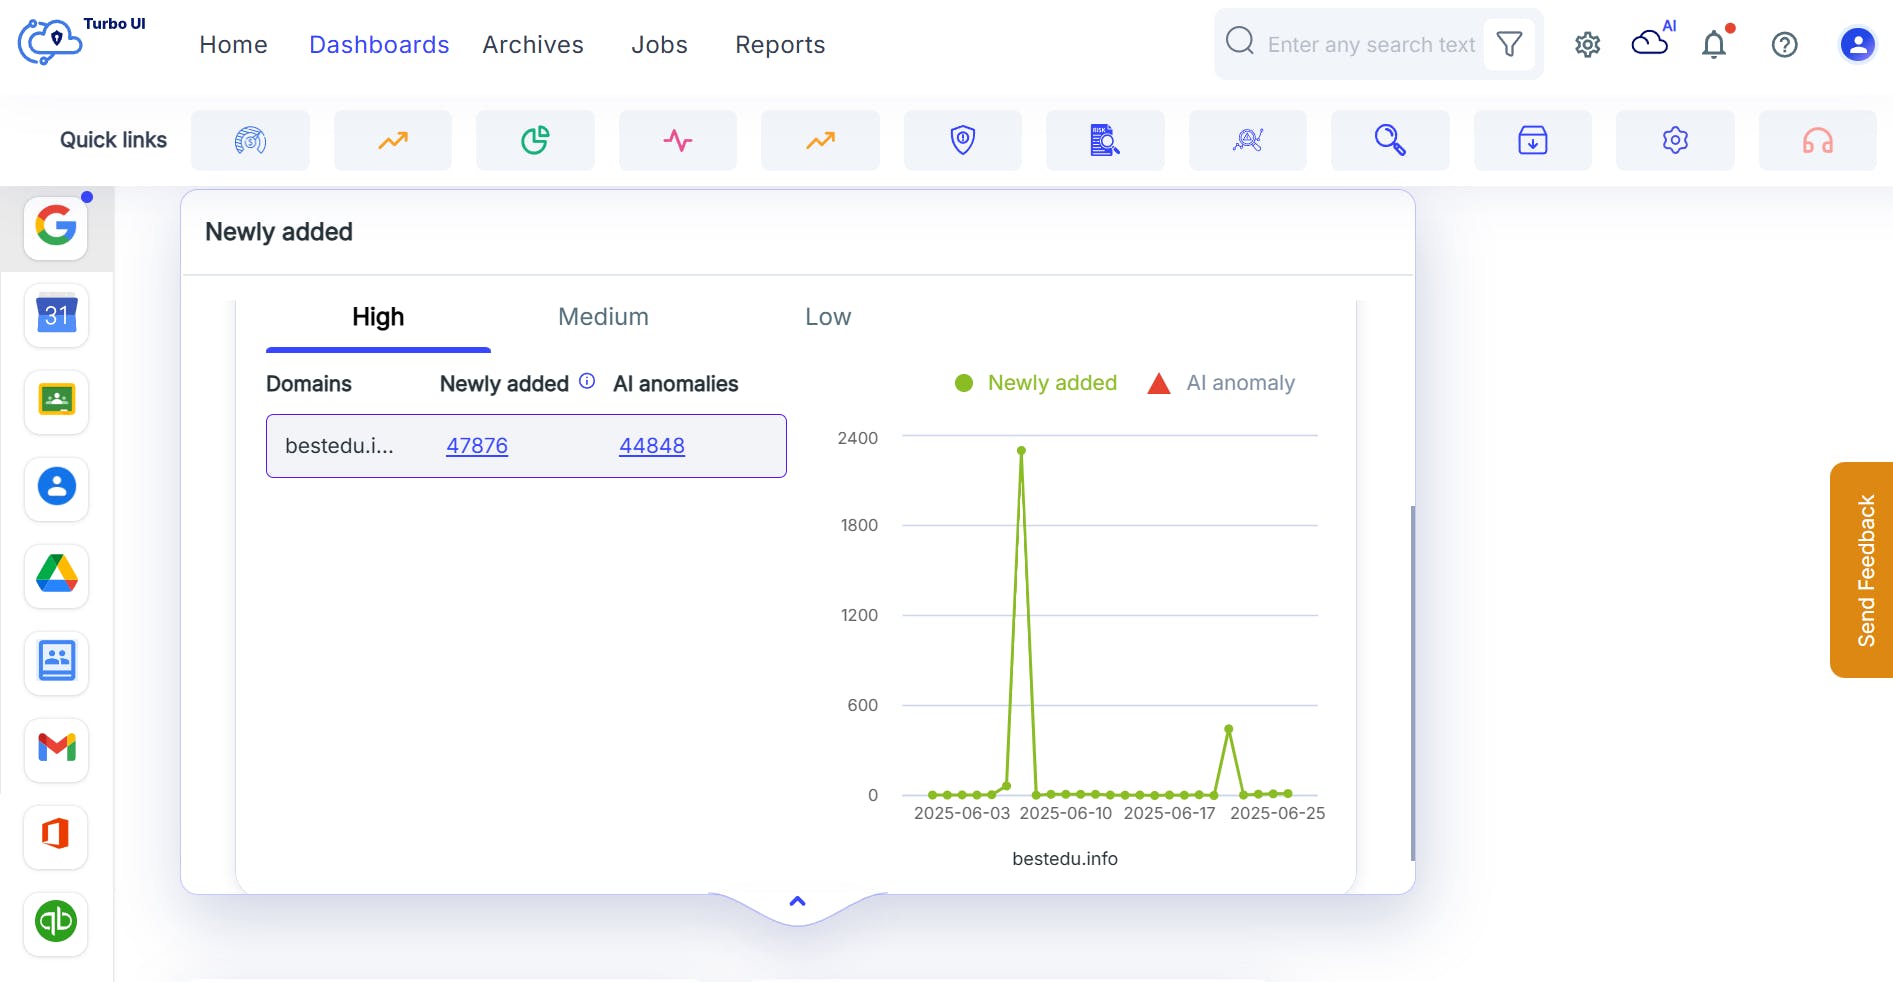Show Newly added info tooltip icon
This screenshot has height=982, width=1893.
point(587,381)
